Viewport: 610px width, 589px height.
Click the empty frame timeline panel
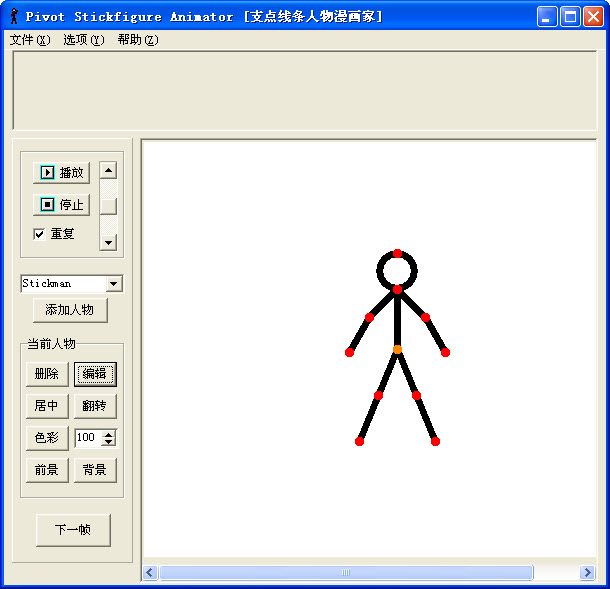click(305, 90)
